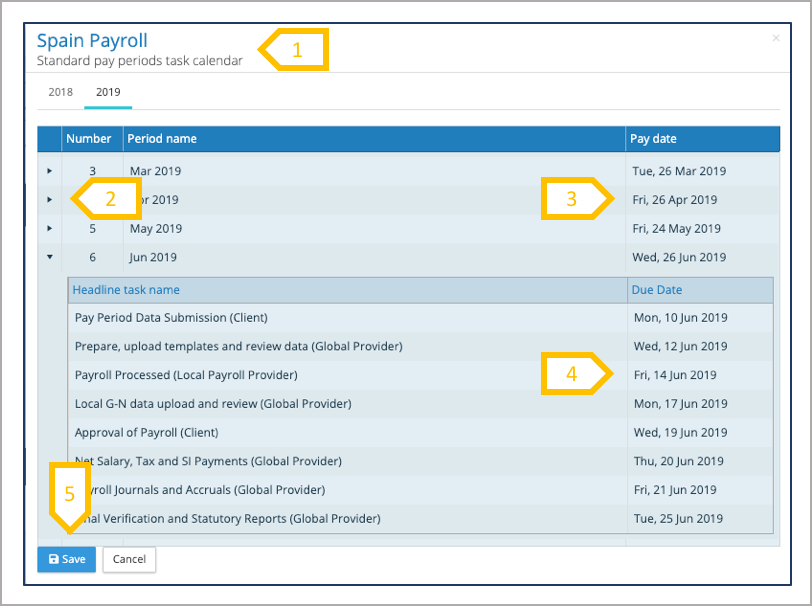
Task: Collapse the Jun 2019 period row
Action: coord(50,257)
